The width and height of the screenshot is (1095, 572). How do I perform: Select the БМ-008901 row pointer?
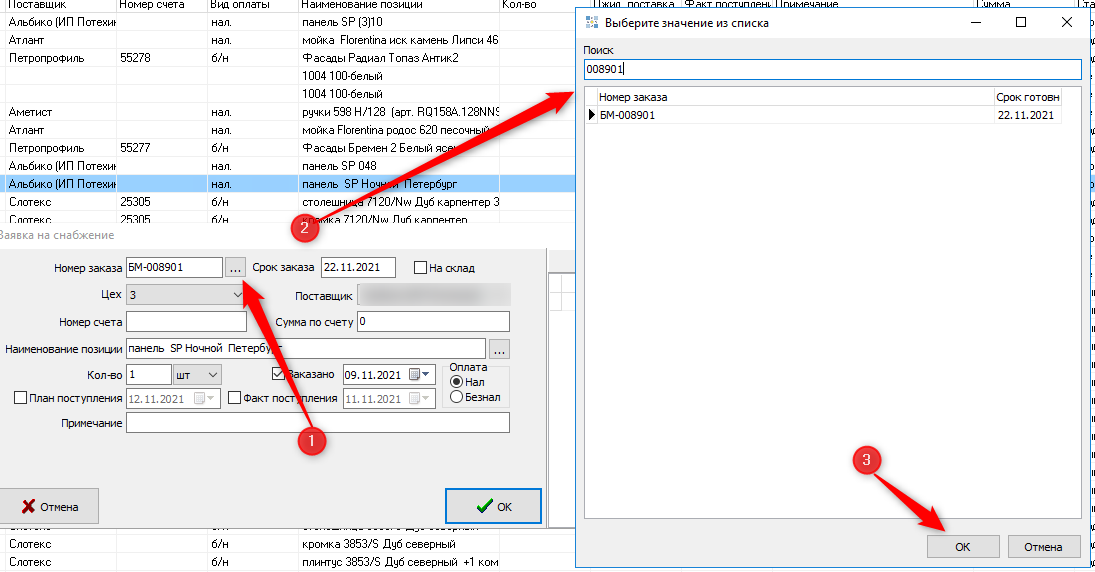point(591,115)
